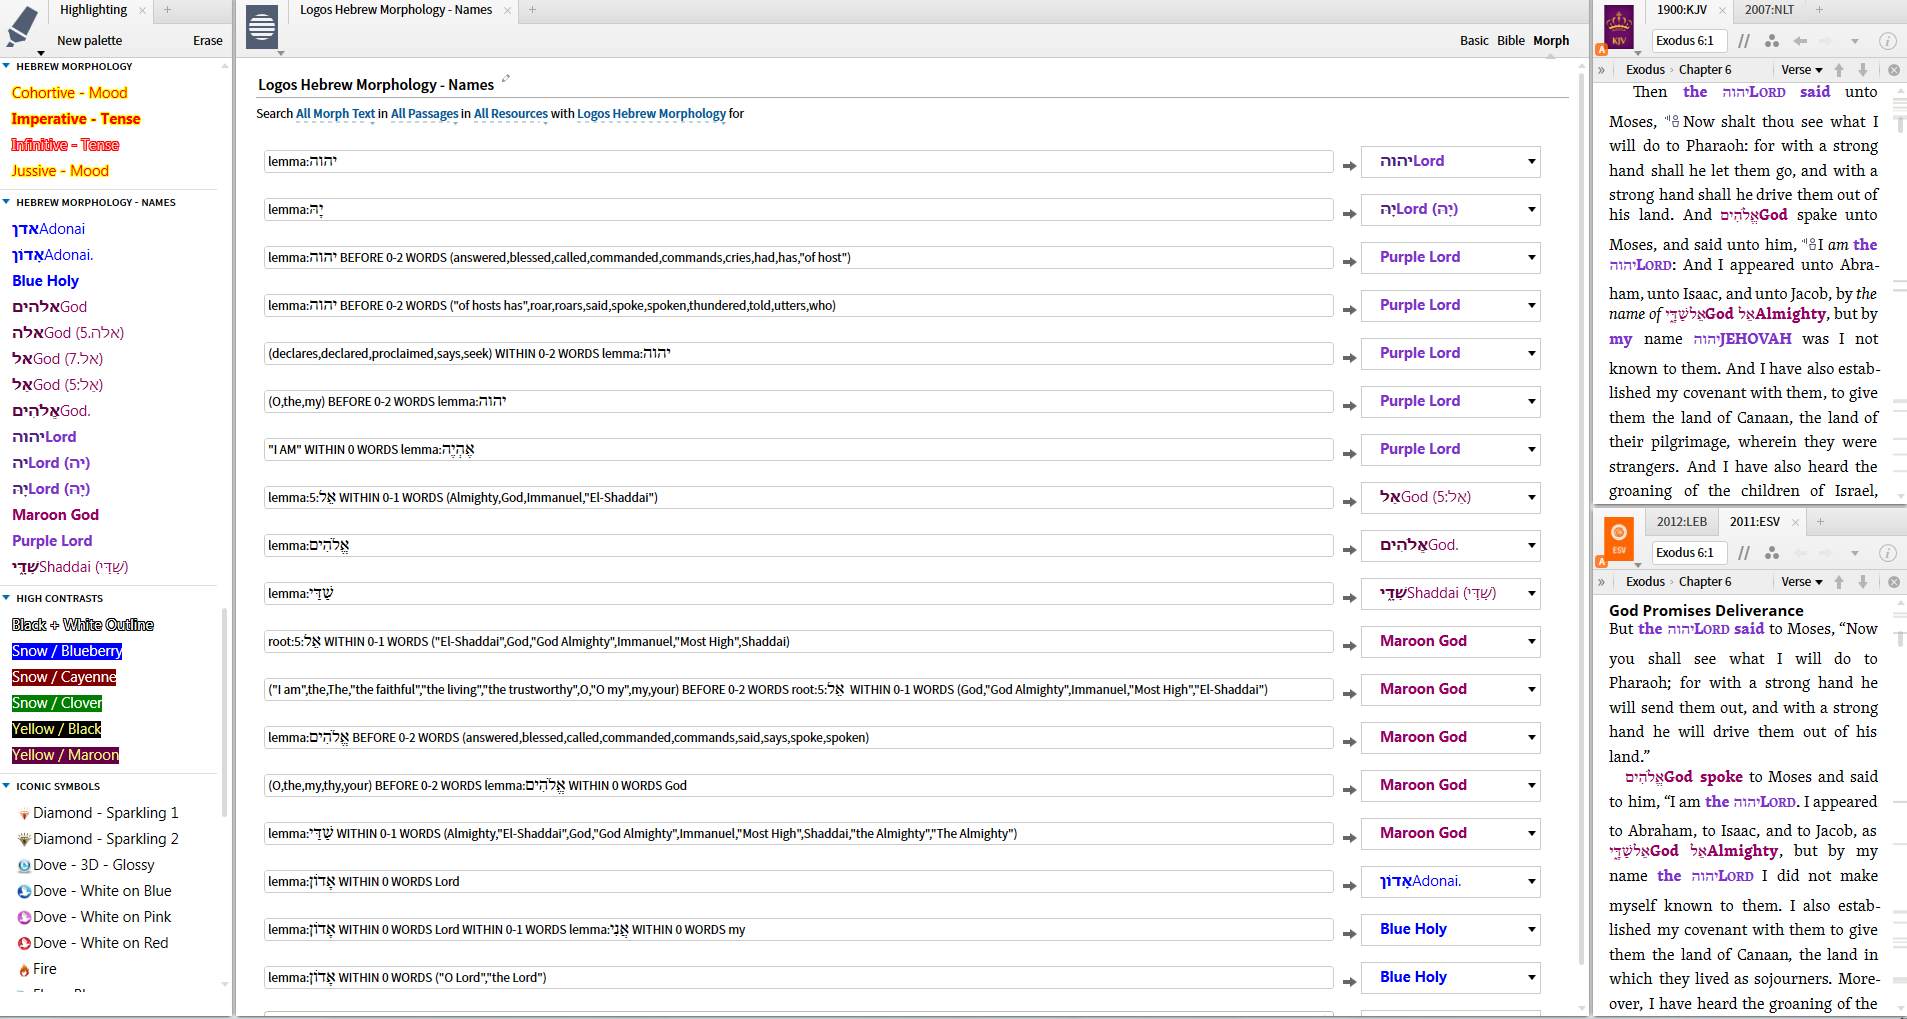Viewport: 1907px width, 1019px height.
Task: Click the All Resources link
Action: (x=510, y=114)
